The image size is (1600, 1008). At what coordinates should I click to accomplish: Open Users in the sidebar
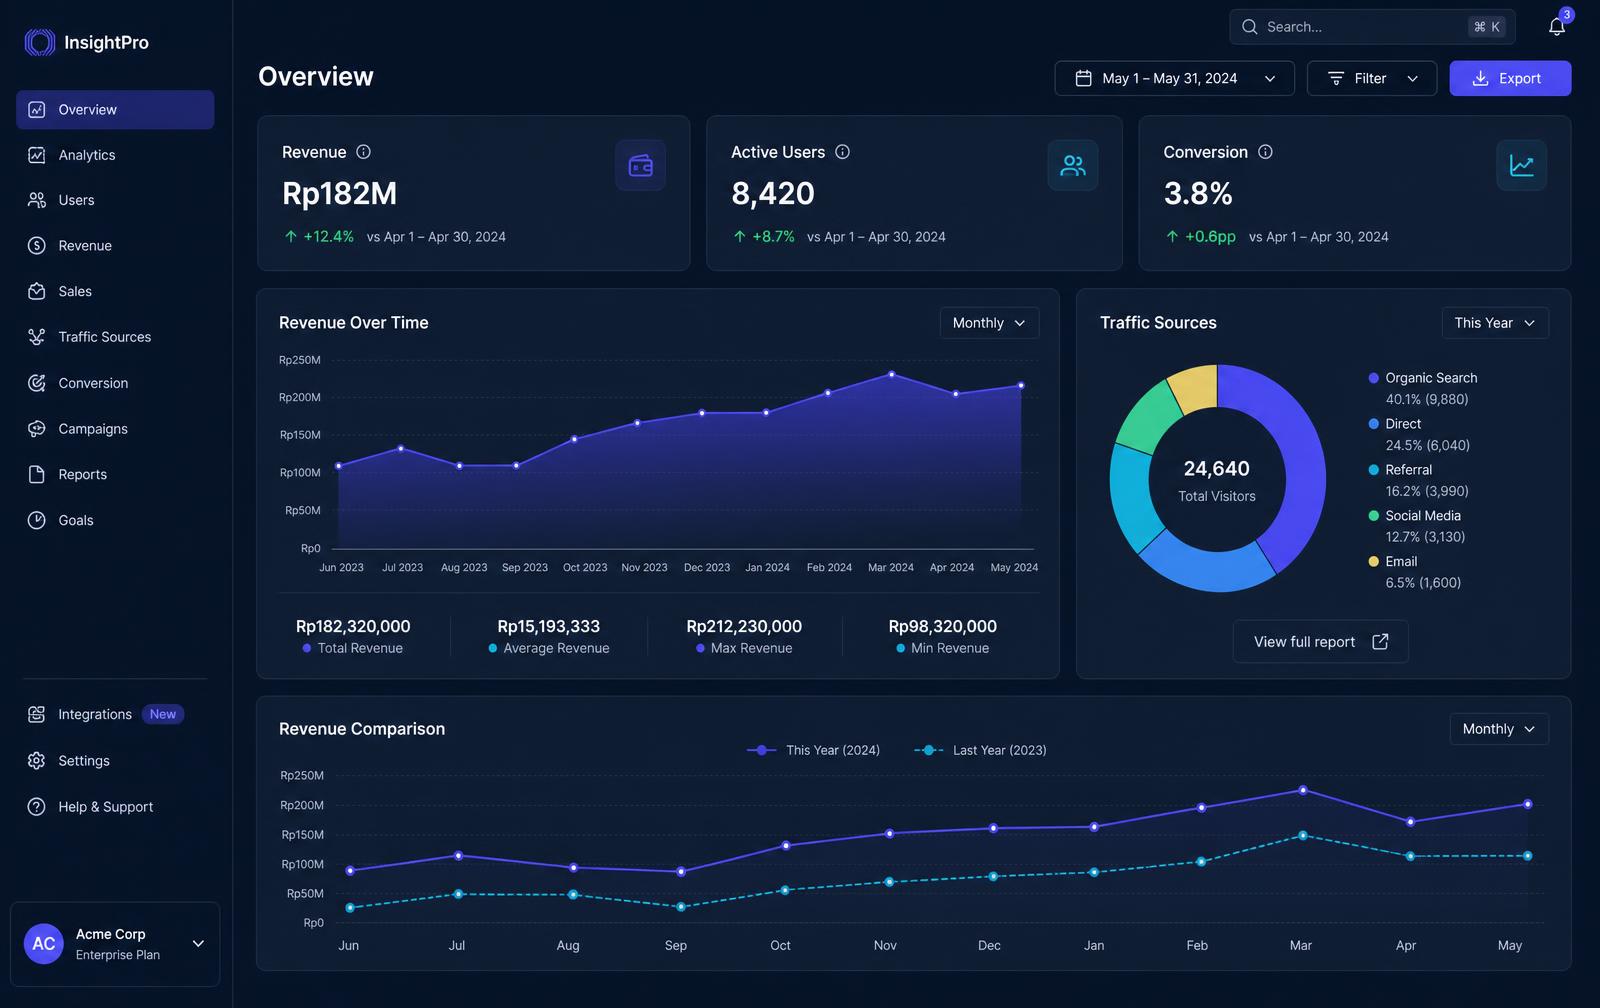(115, 200)
